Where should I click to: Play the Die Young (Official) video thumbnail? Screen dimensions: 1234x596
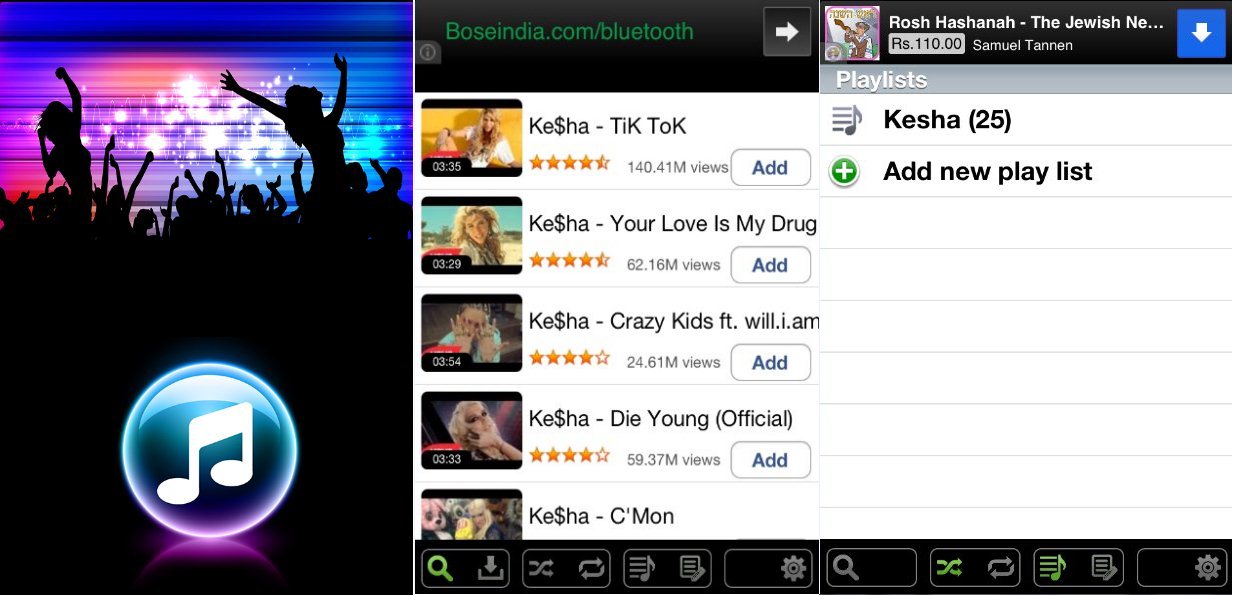click(x=471, y=430)
